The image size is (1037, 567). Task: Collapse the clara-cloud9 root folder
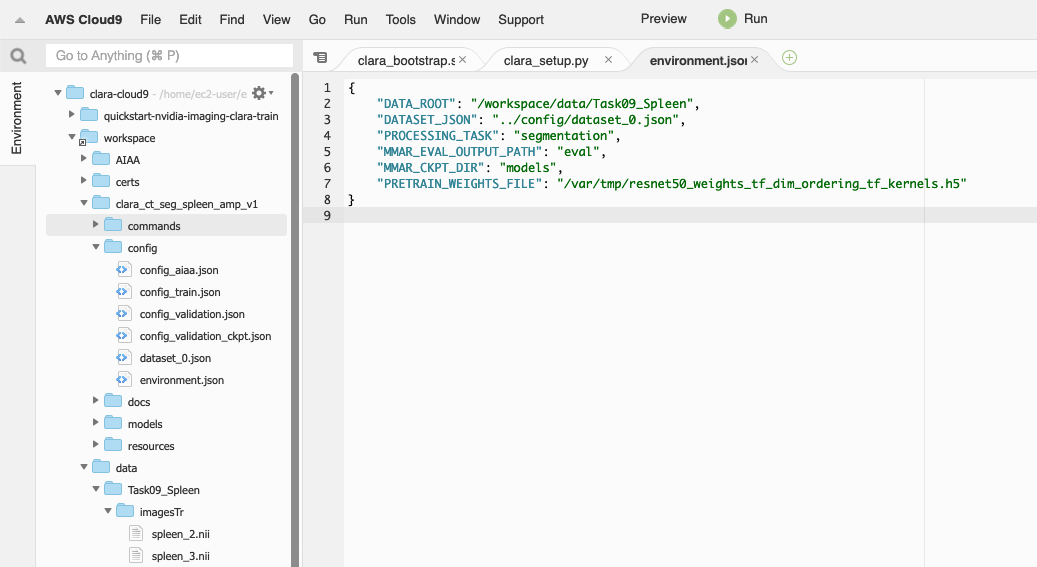pos(58,93)
